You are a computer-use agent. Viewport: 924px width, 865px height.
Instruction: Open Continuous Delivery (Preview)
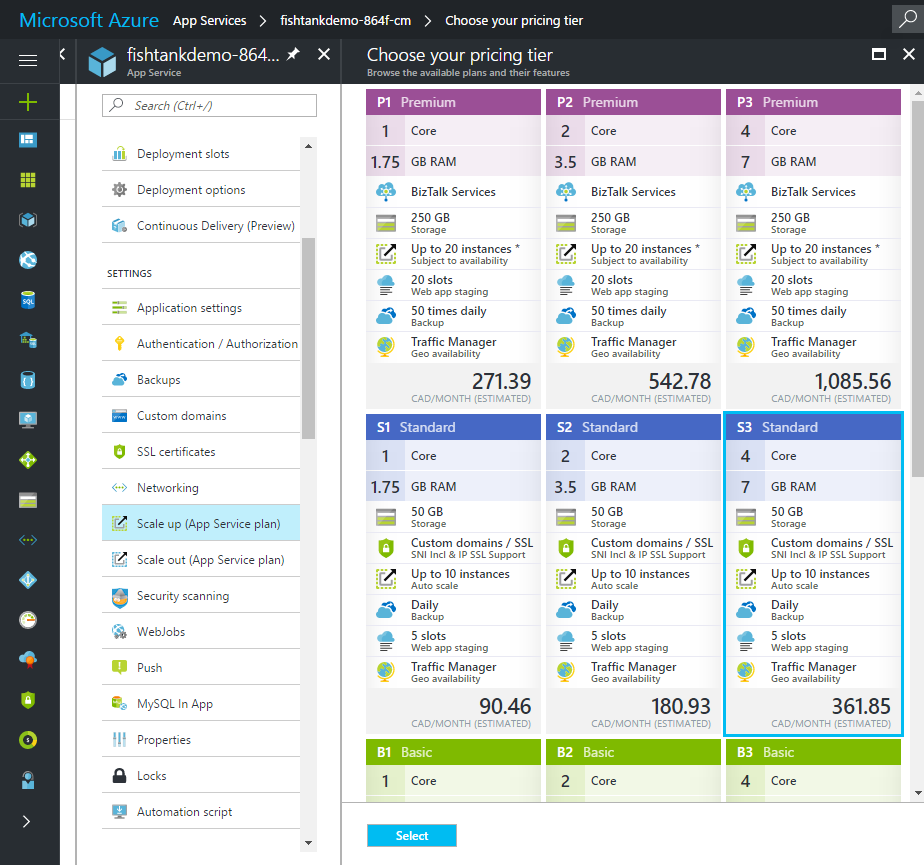click(201, 226)
